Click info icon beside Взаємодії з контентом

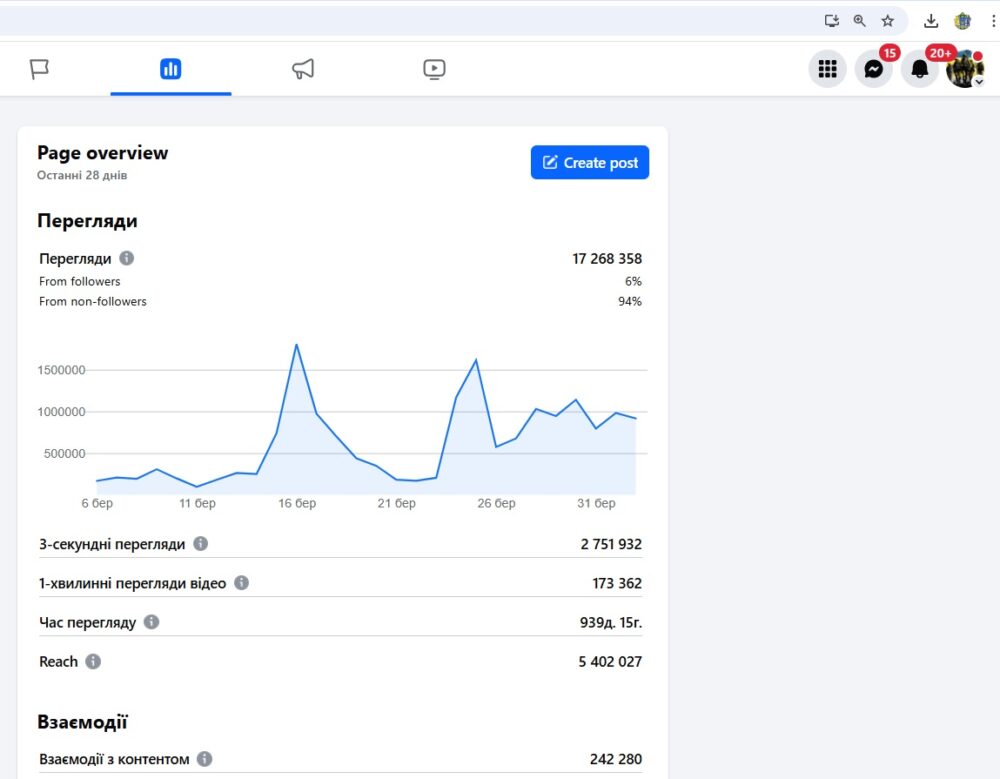204,759
